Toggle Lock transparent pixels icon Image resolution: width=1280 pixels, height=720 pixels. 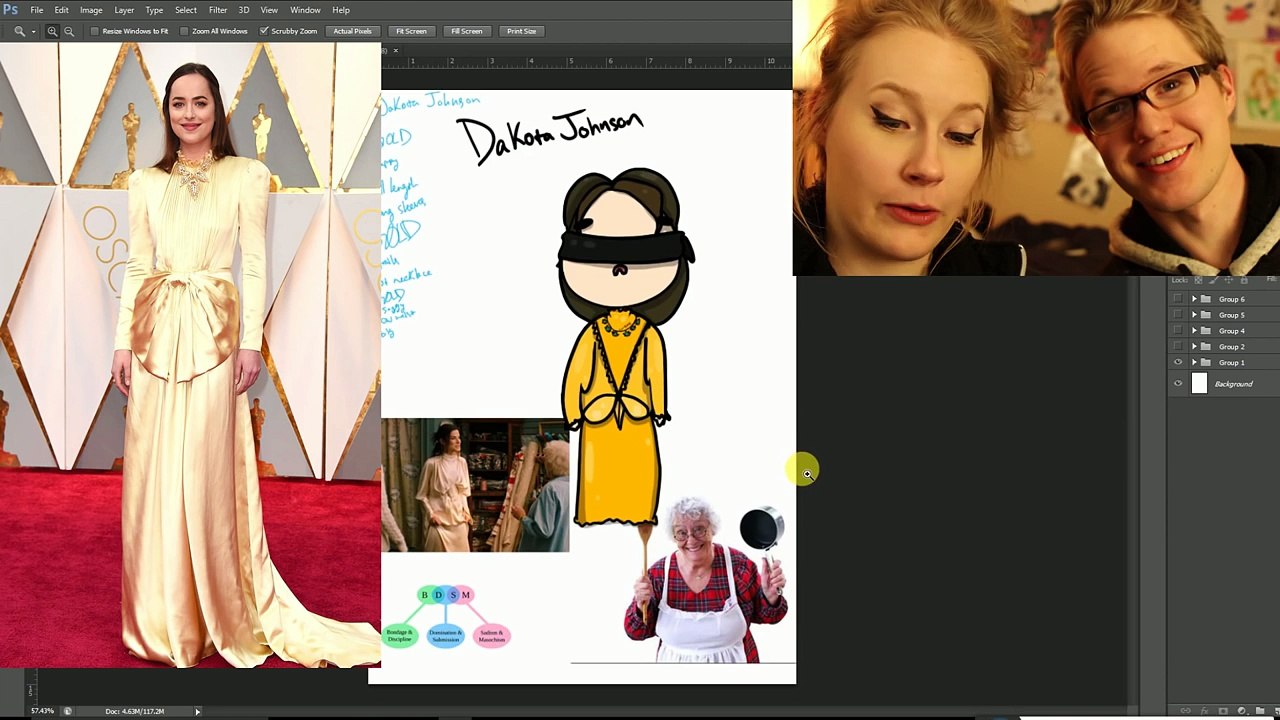(x=1198, y=280)
